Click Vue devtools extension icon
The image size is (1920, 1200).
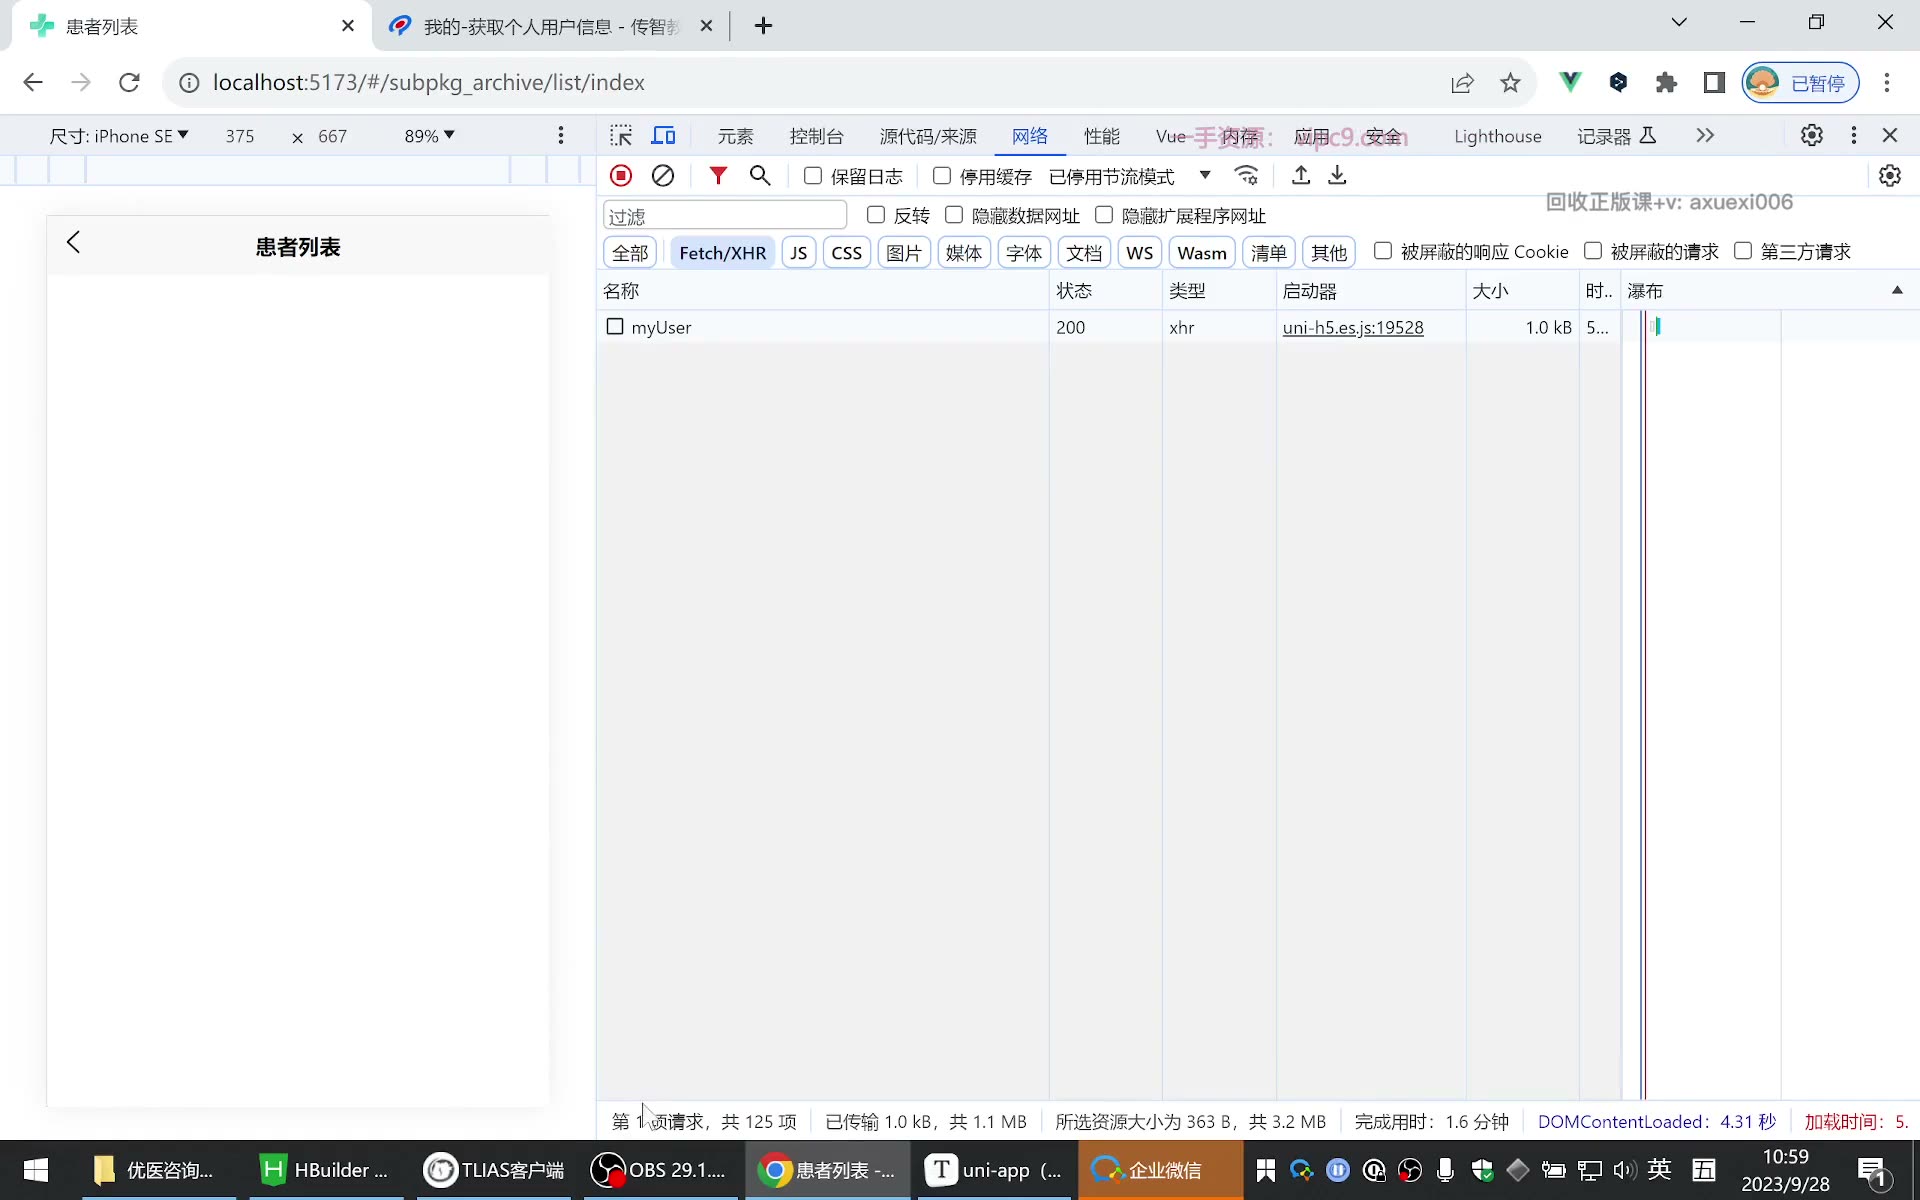pyautogui.click(x=1570, y=82)
